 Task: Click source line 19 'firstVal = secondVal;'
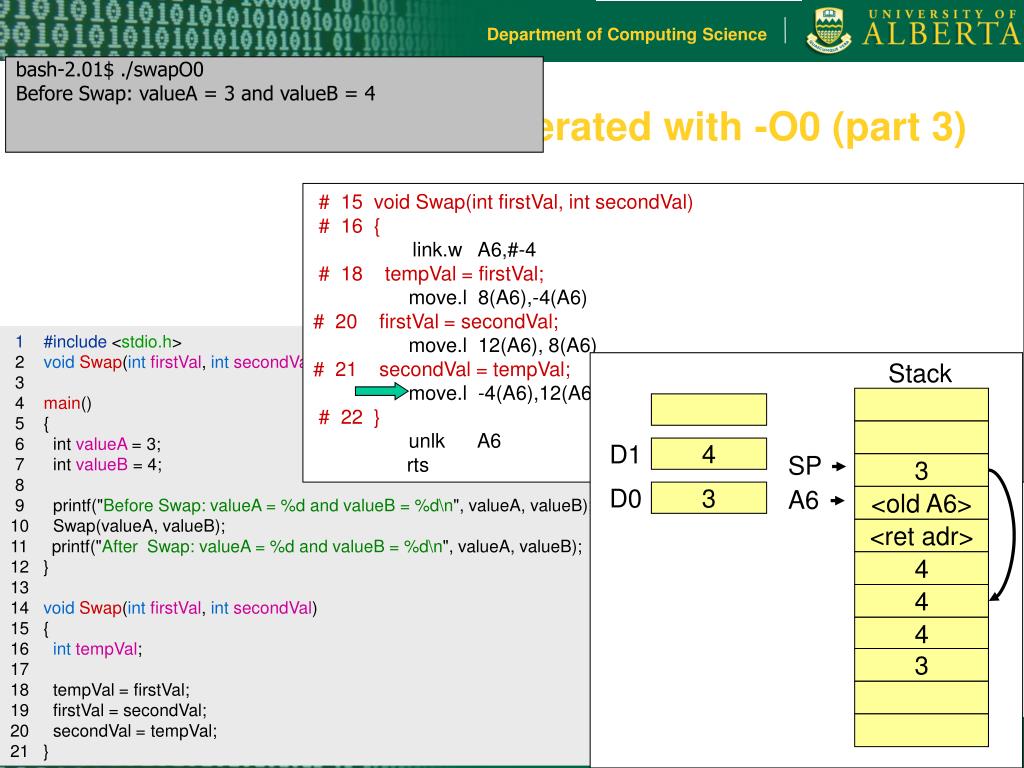coord(129,710)
